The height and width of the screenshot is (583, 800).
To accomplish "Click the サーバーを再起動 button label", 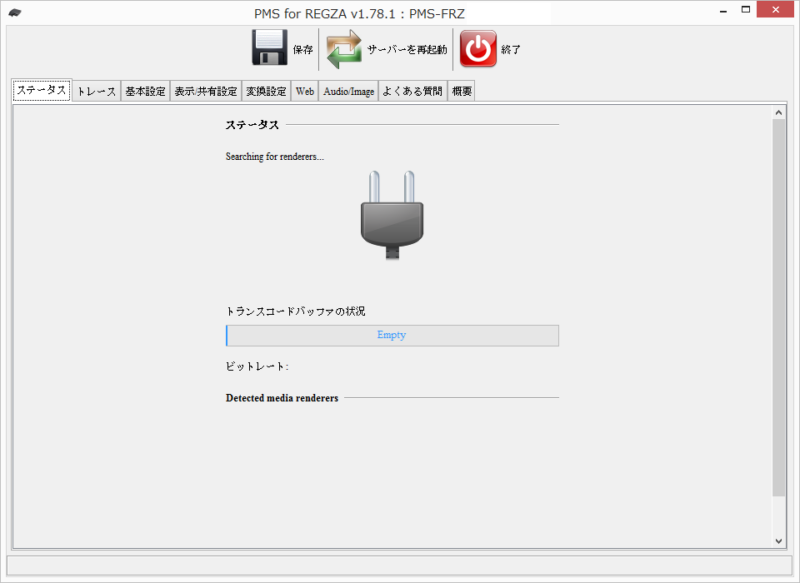I will [x=407, y=49].
